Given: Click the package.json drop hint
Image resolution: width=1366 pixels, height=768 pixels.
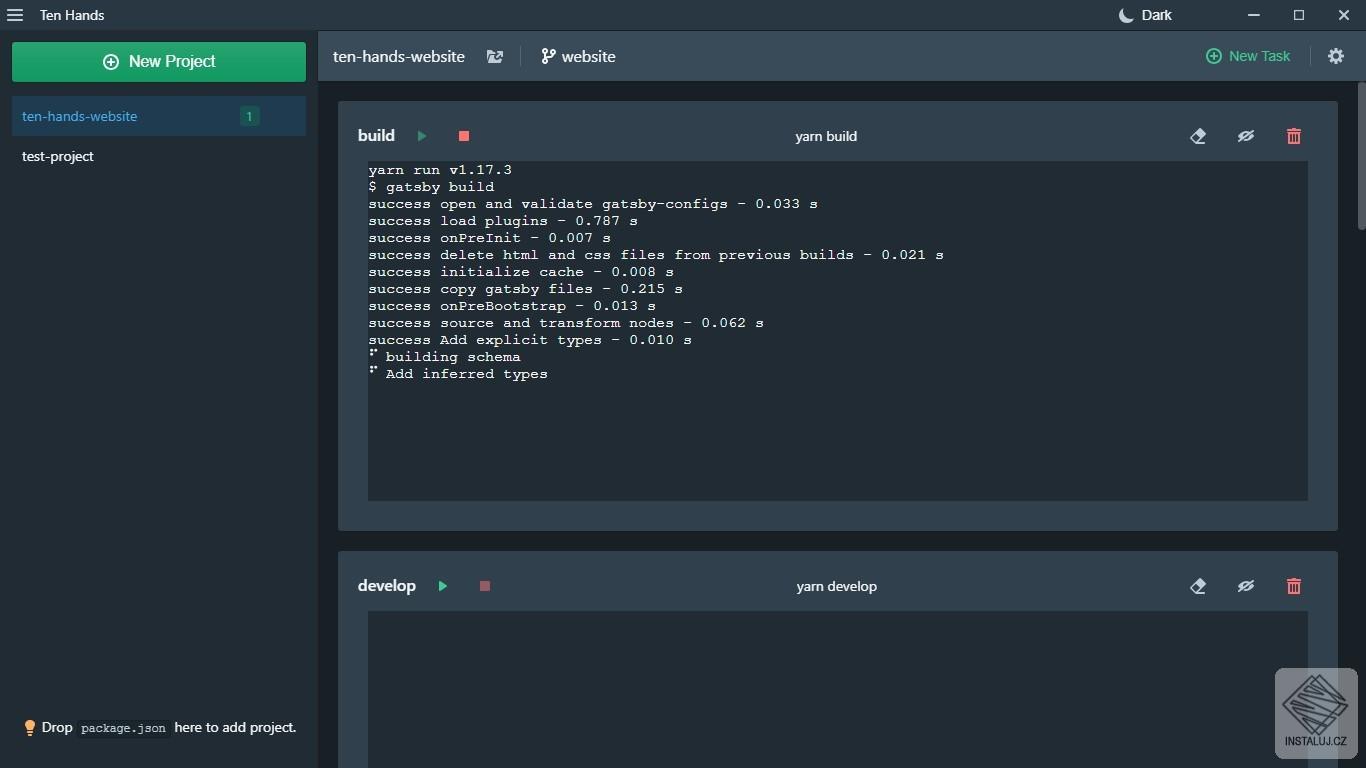Looking at the screenshot, I should (123, 728).
